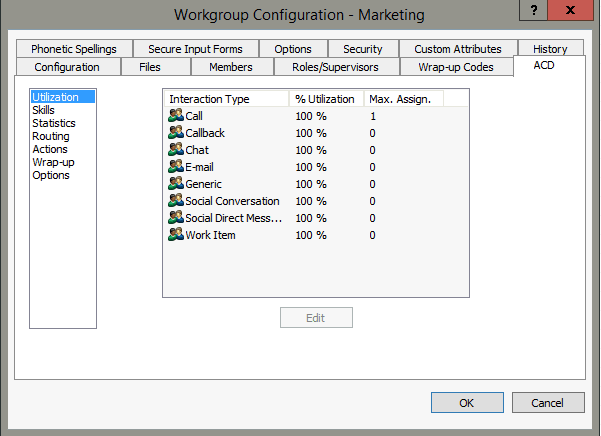
Task: Click the Cancel button
Action: [x=547, y=403]
